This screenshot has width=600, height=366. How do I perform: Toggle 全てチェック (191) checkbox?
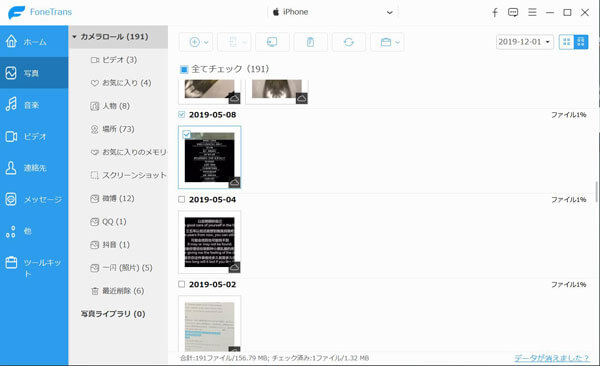click(x=184, y=69)
